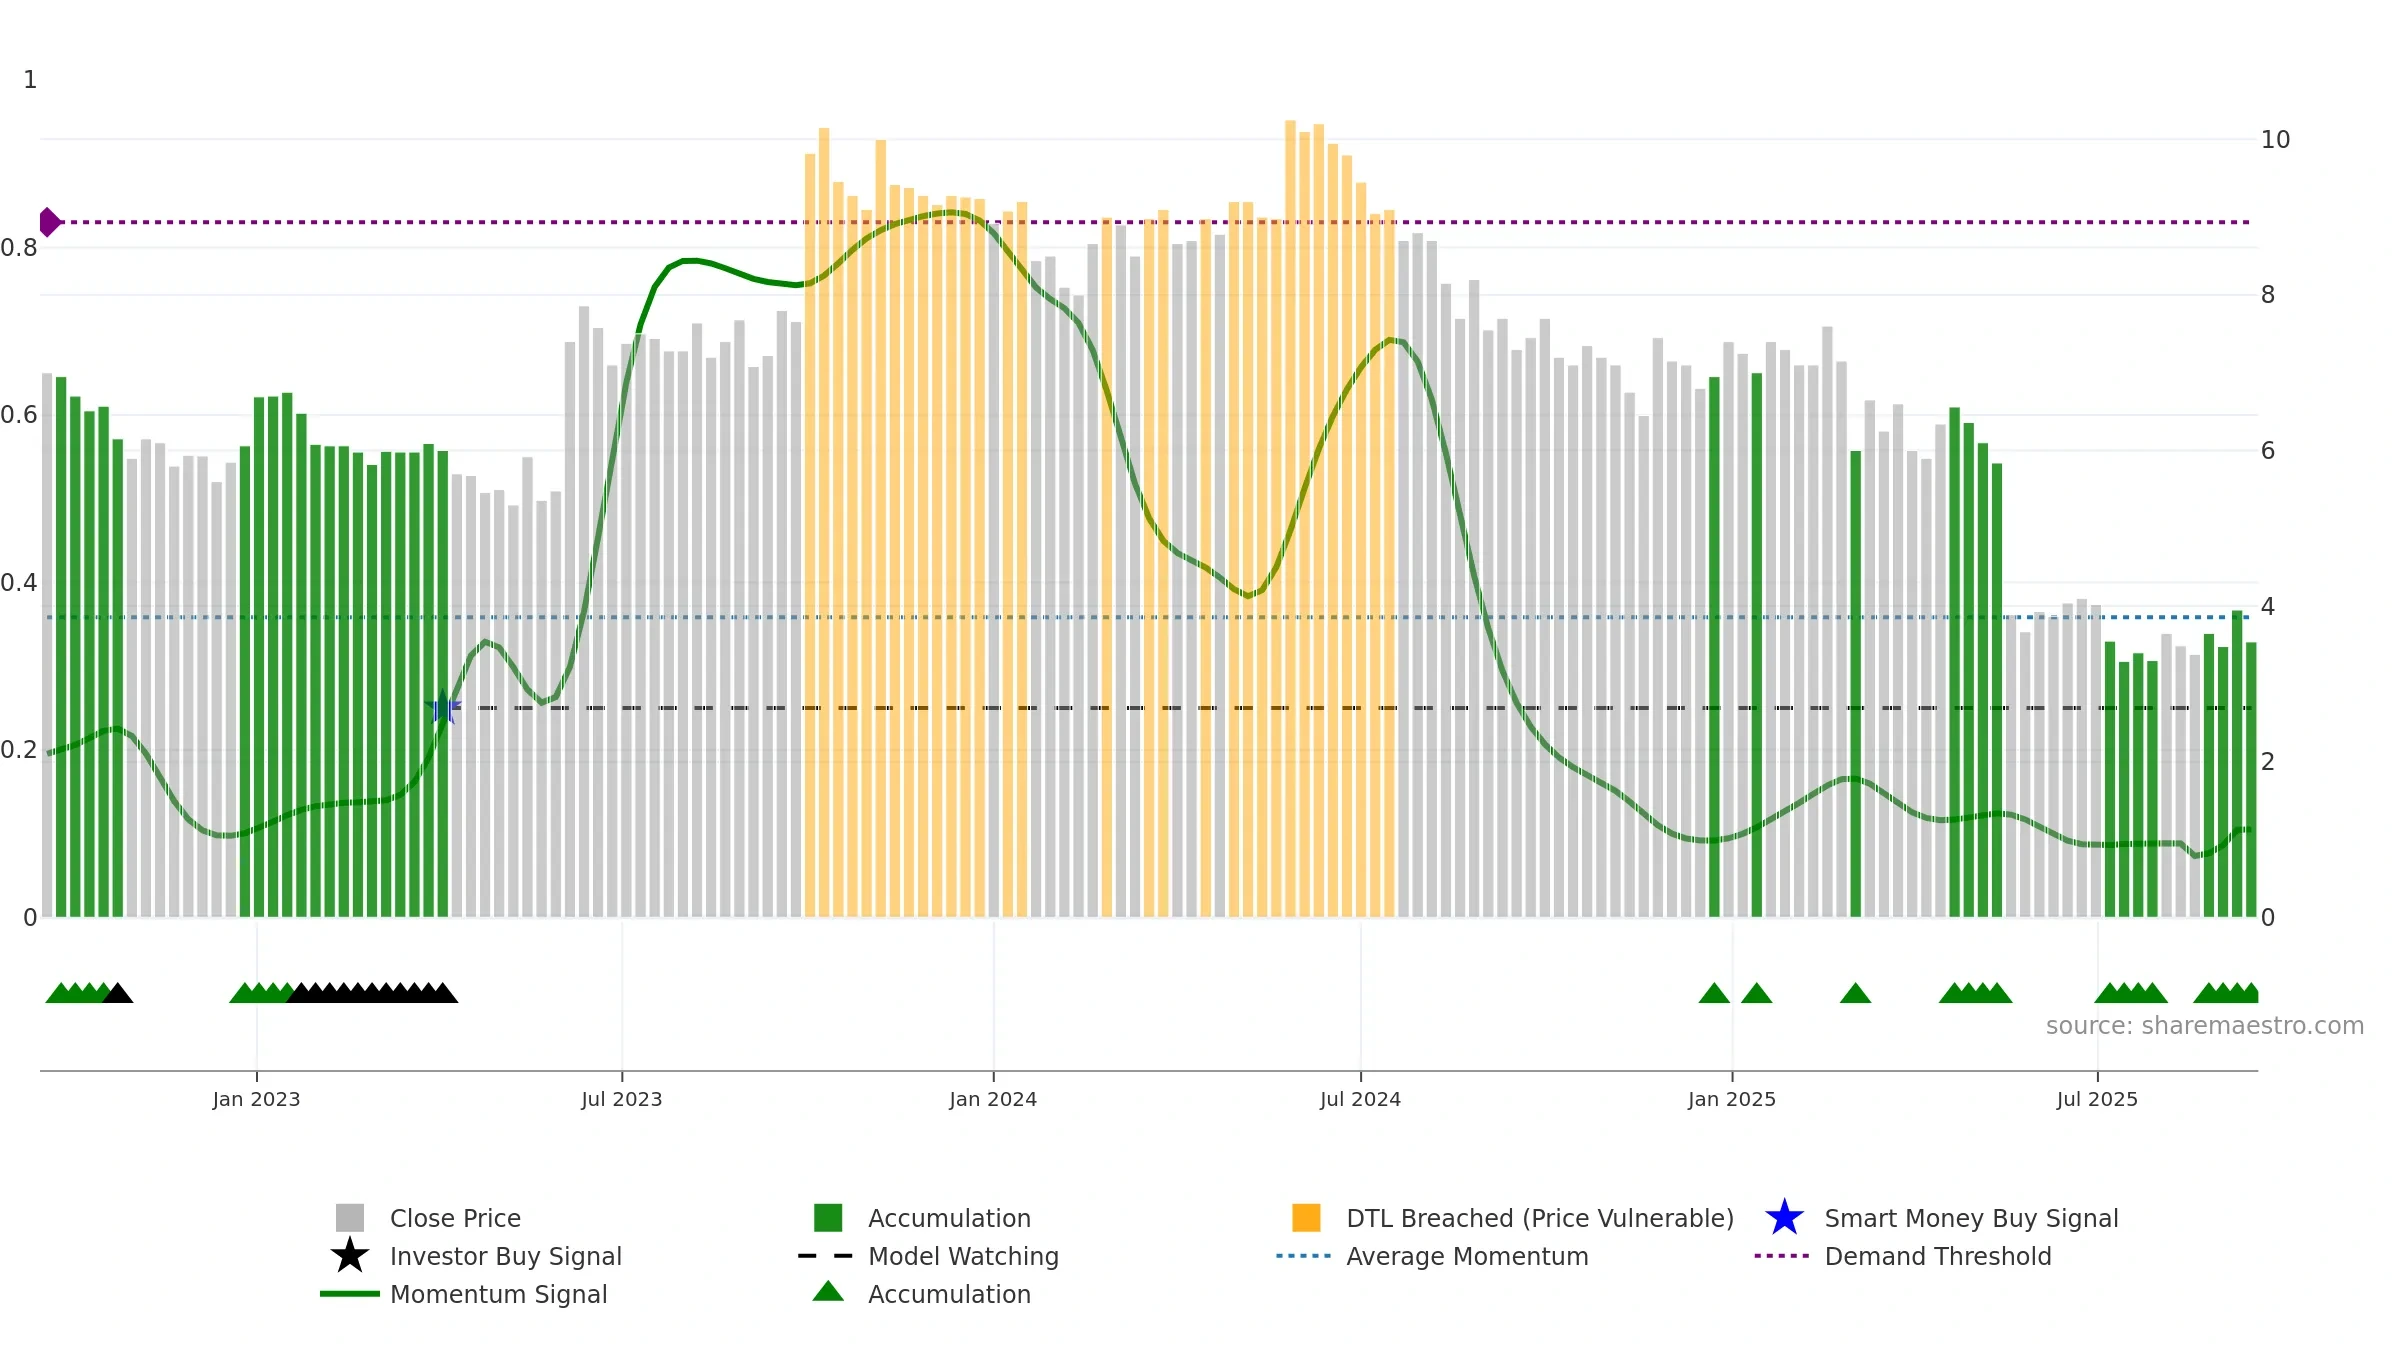Click the green Accumulation triangle legend icon
The height and width of the screenshot is (1350, 2400).
point(828,1292)
